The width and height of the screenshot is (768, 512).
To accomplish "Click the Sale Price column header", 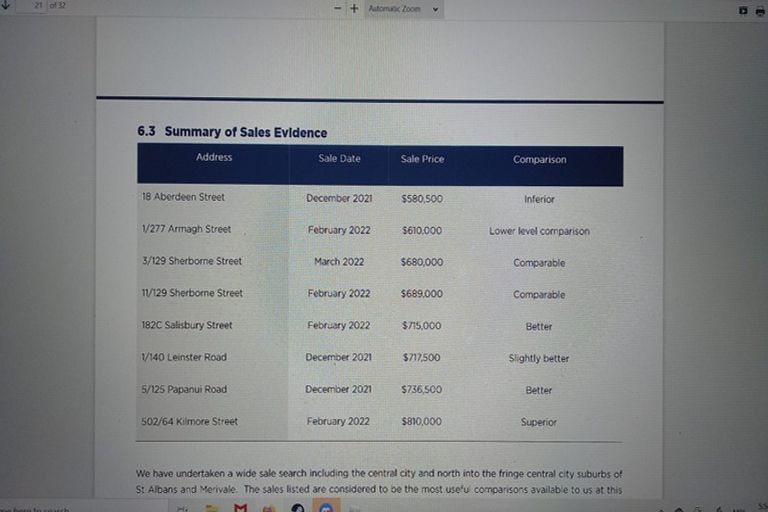I will click(422, 159).
